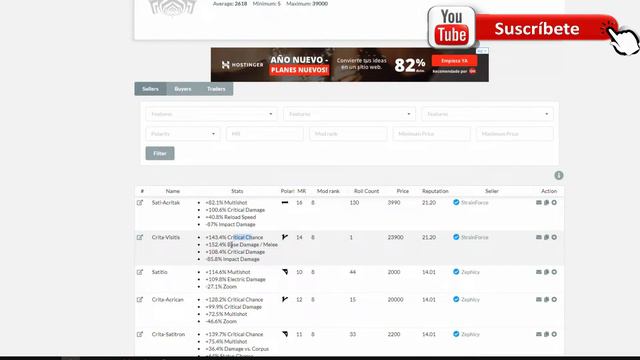Viewport: 640px width, 360px height.
Task: Click price 23900 in Crita-Visitis row
Action: point(396,237)
